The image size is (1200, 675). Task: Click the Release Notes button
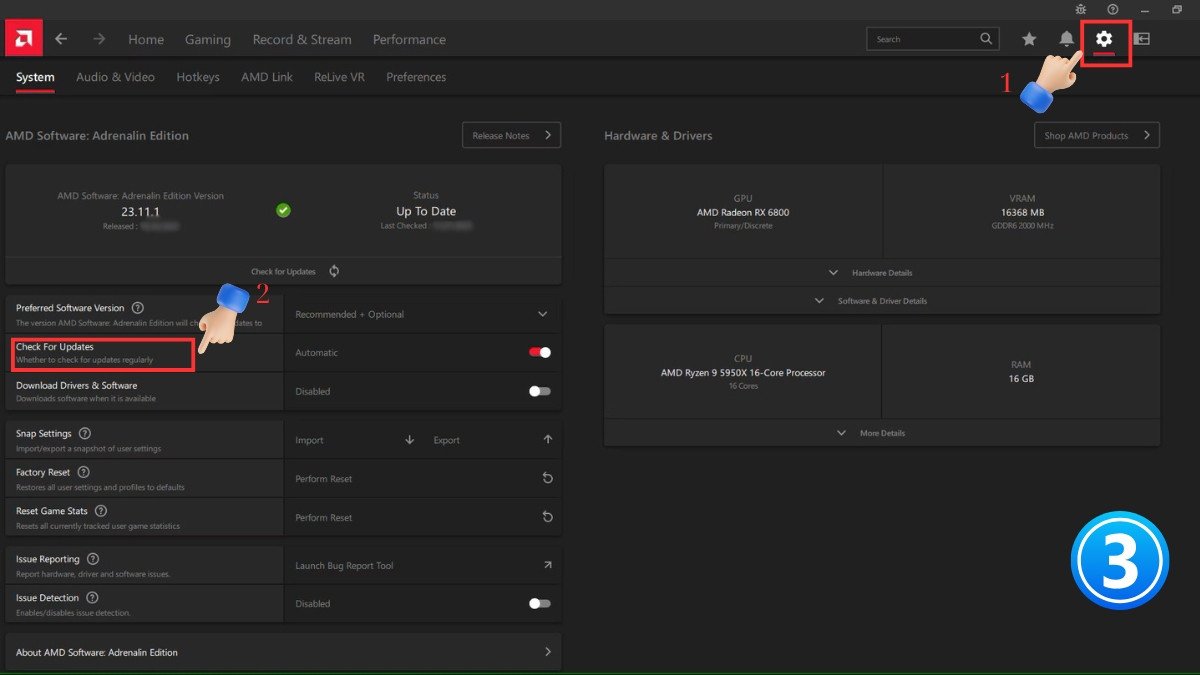511,135
